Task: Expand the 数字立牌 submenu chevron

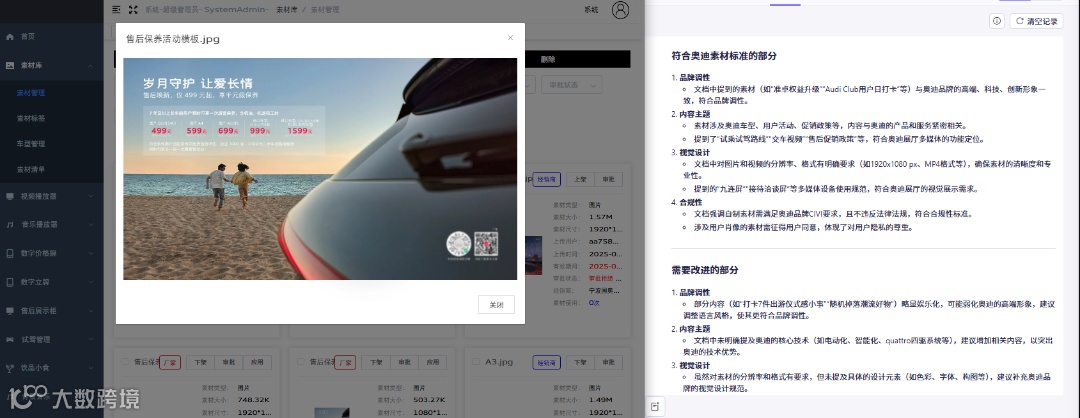Action: pyautogui.click(x=91, y=282)
